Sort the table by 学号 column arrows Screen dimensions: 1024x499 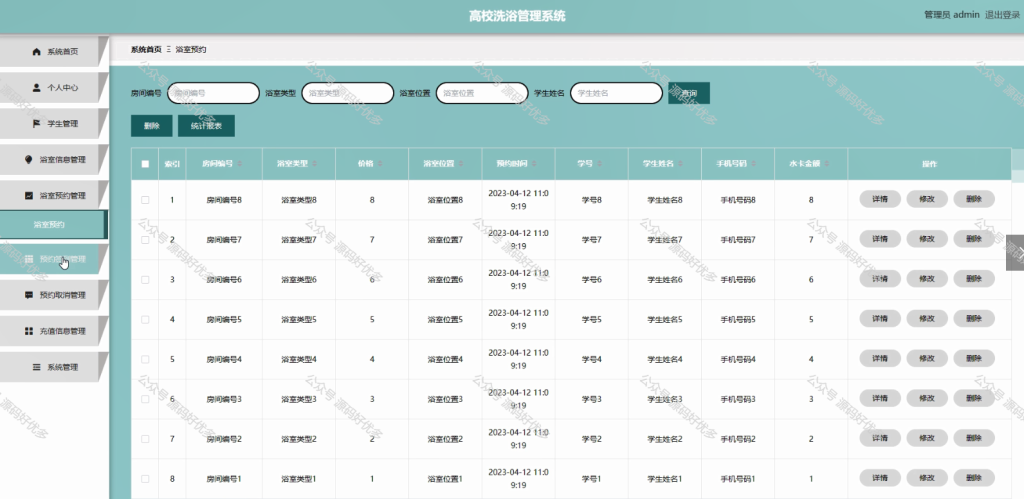click(x=600, y=164)
